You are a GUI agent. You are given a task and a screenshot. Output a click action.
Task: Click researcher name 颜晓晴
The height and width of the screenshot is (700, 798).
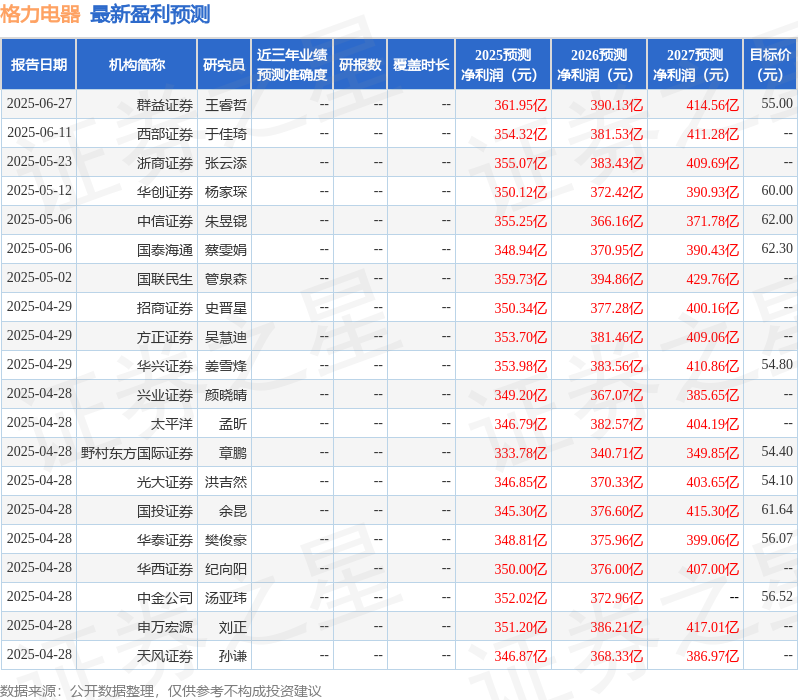[226, 396]
